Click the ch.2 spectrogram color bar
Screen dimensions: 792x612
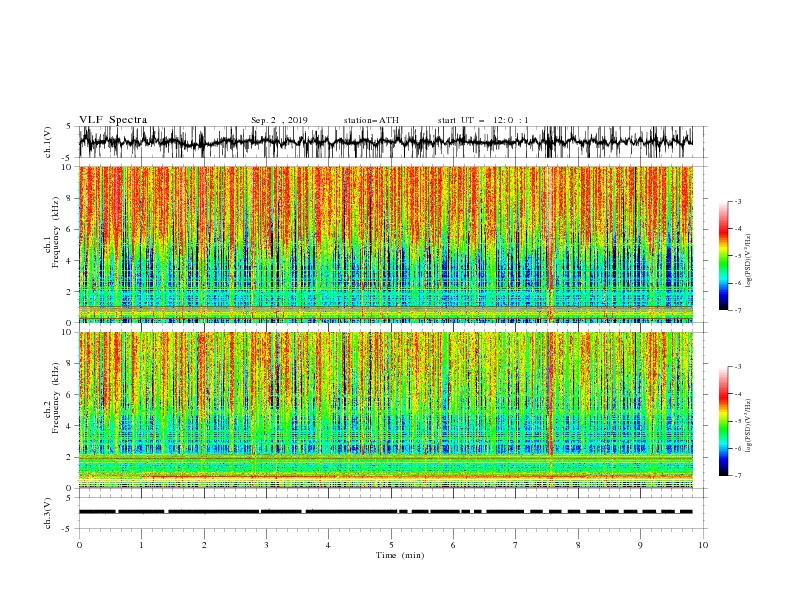pos(723,421)
